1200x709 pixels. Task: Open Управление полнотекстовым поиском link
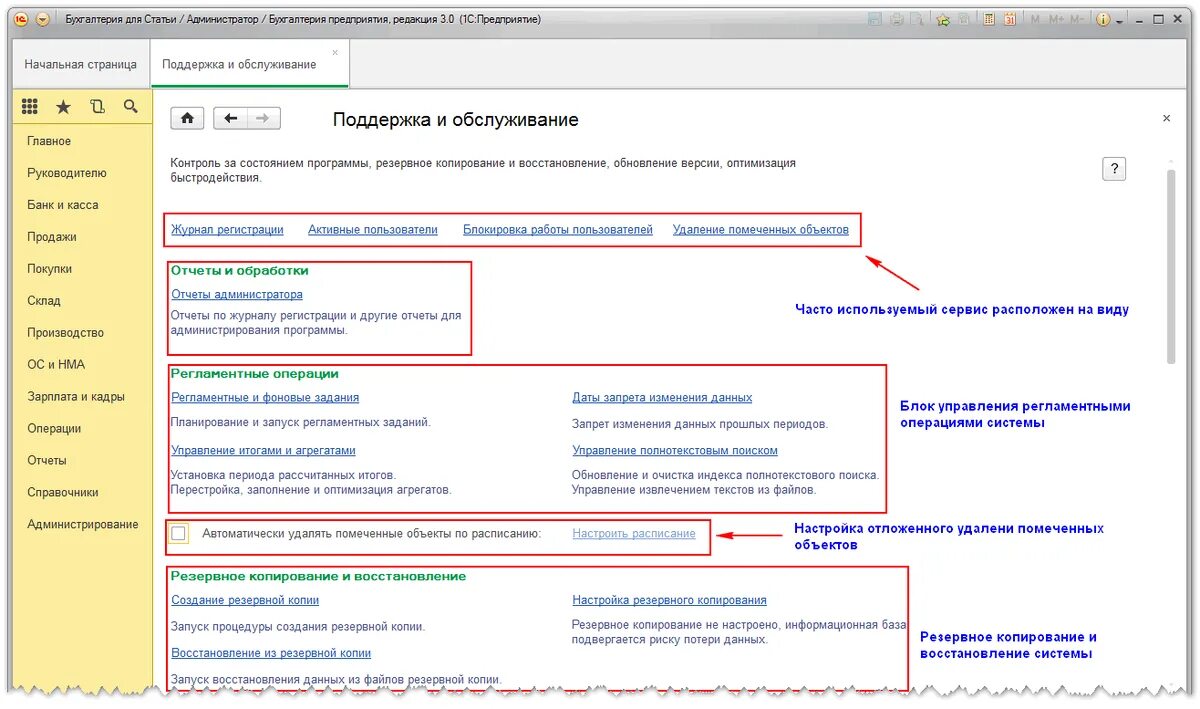point(675,451)
